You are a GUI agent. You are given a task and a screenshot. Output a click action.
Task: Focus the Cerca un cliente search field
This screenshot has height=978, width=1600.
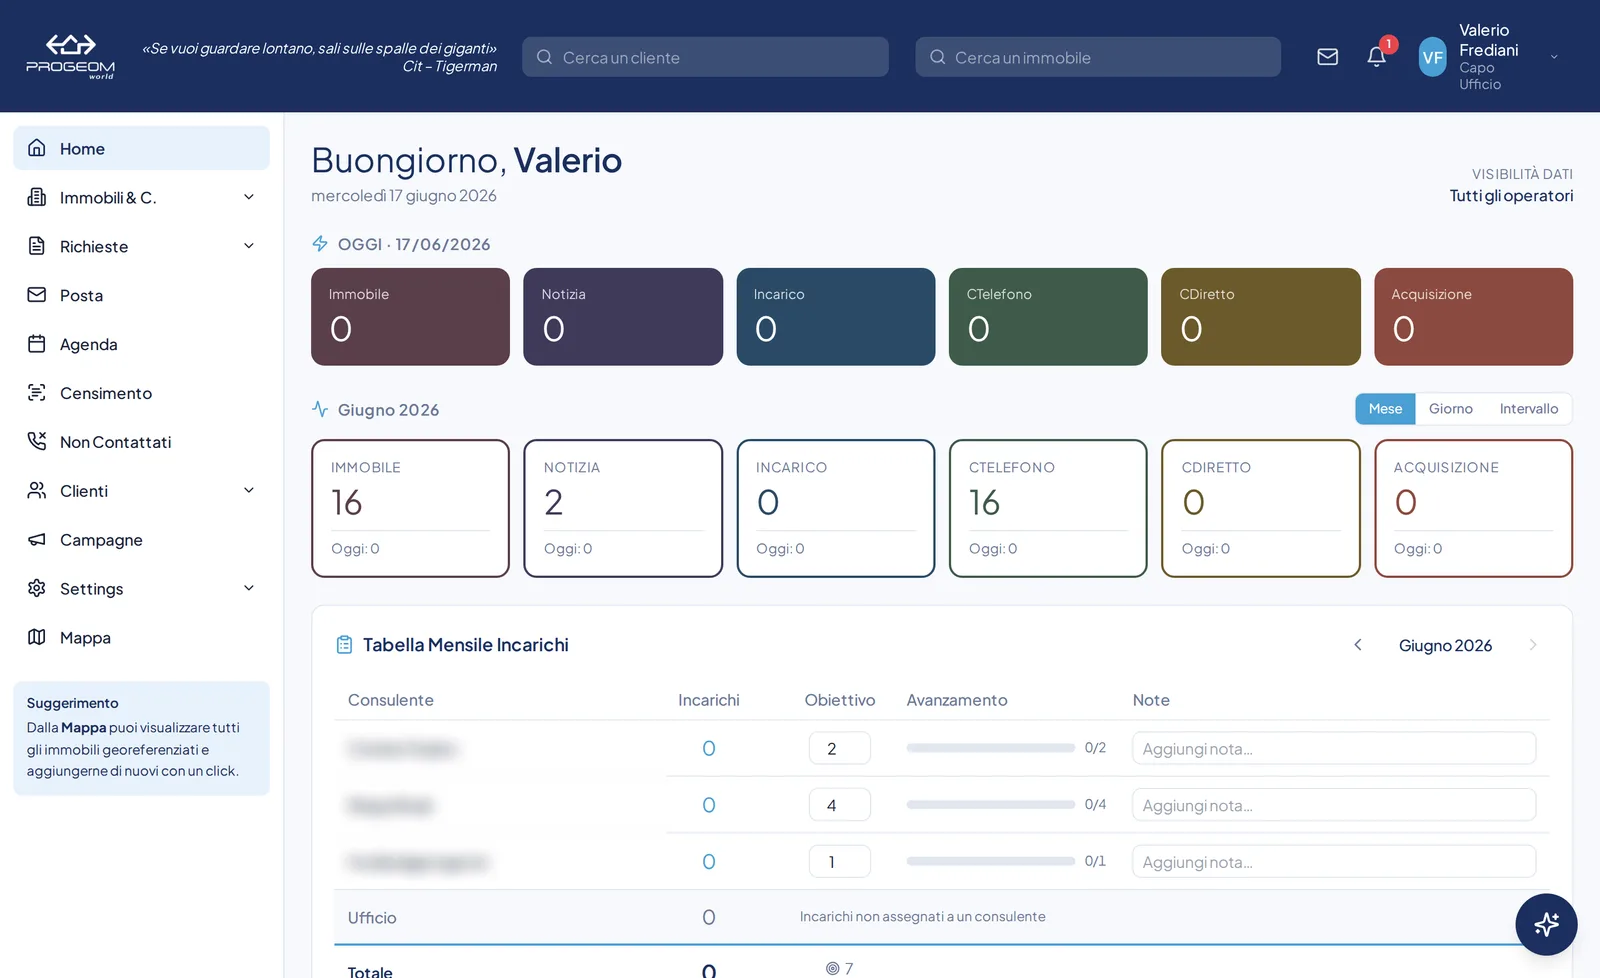point(705,57)
